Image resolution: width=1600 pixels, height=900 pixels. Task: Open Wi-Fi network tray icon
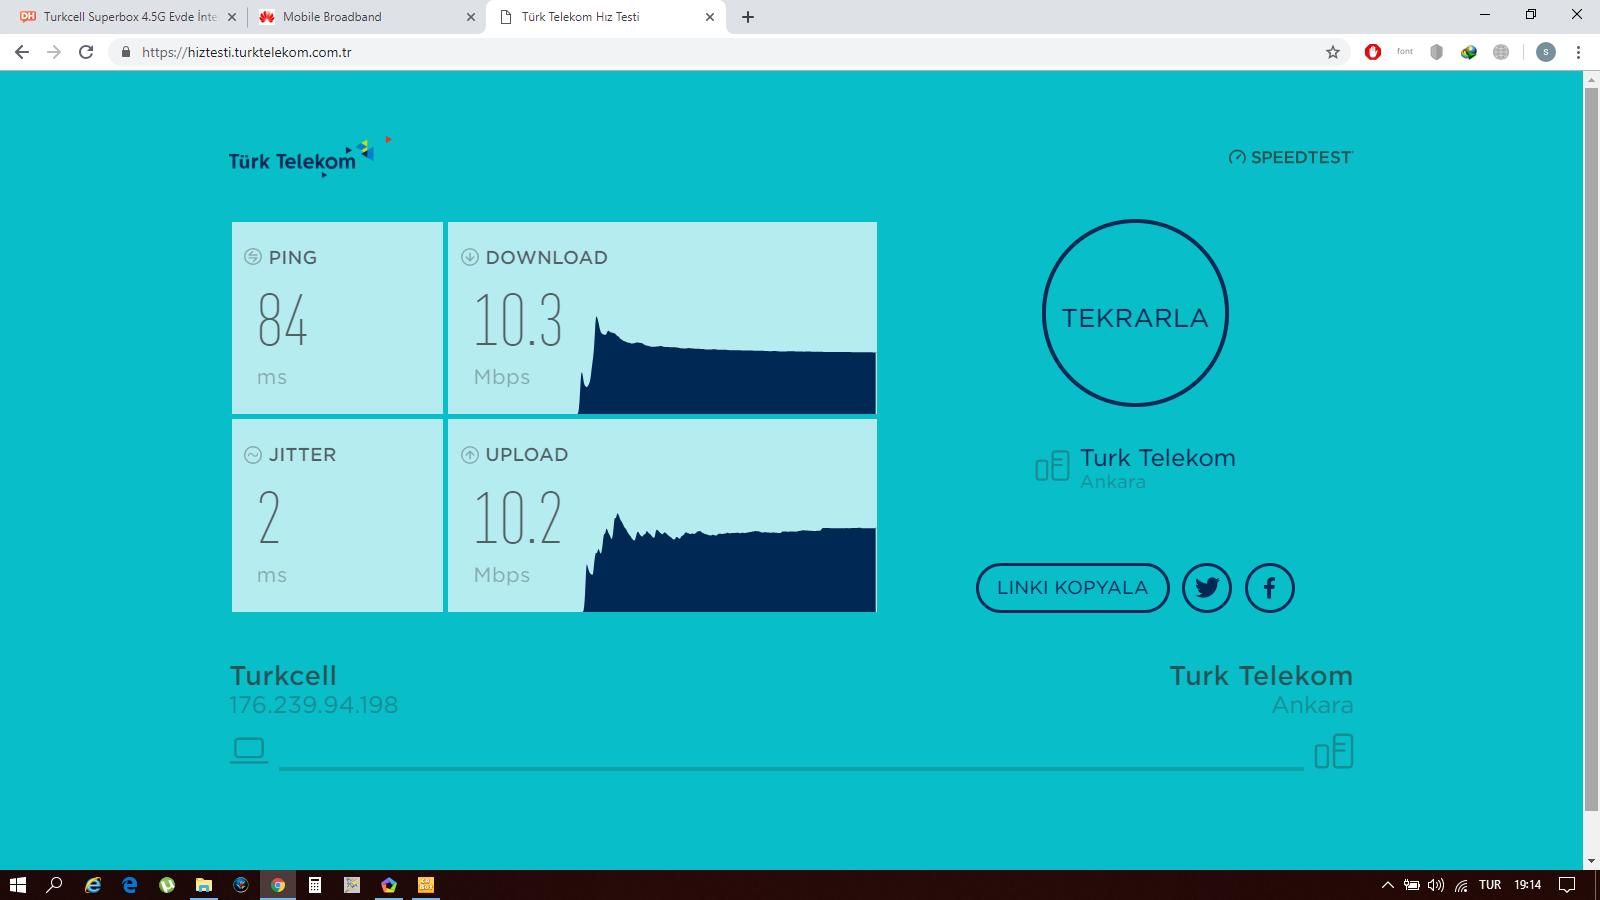pos(1461,885)
